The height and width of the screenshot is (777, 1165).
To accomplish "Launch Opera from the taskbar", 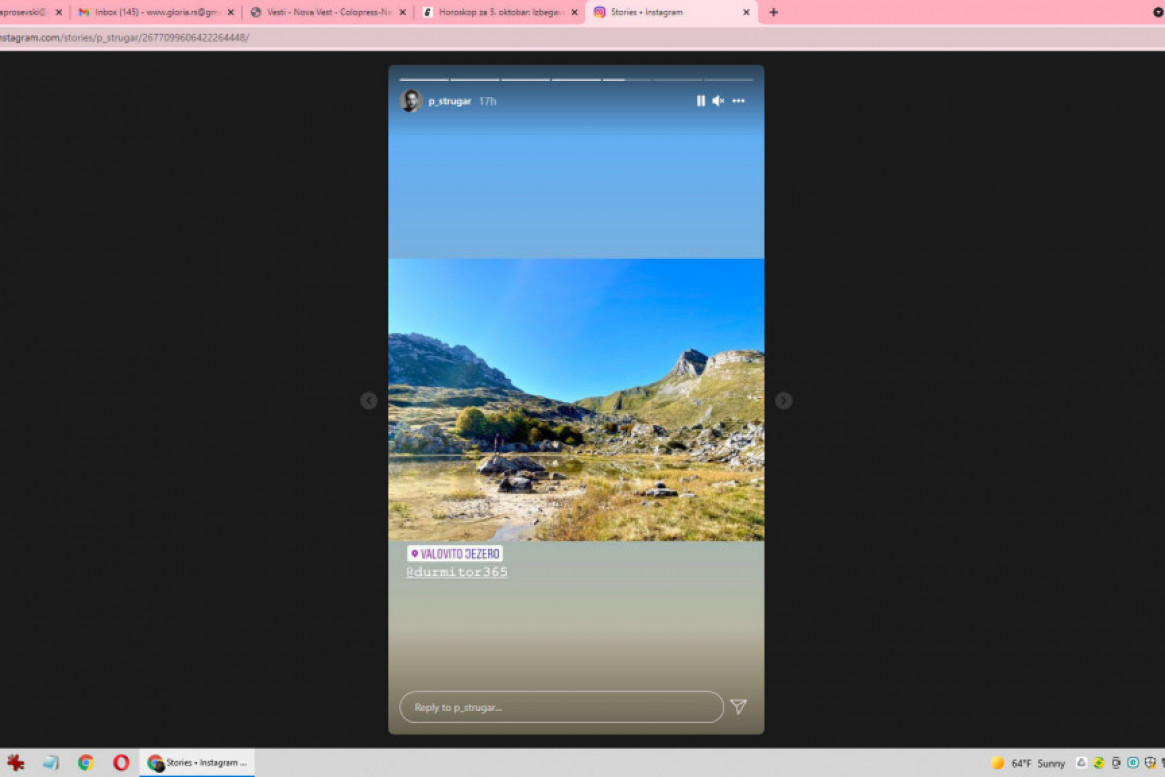I will point(121,763).
